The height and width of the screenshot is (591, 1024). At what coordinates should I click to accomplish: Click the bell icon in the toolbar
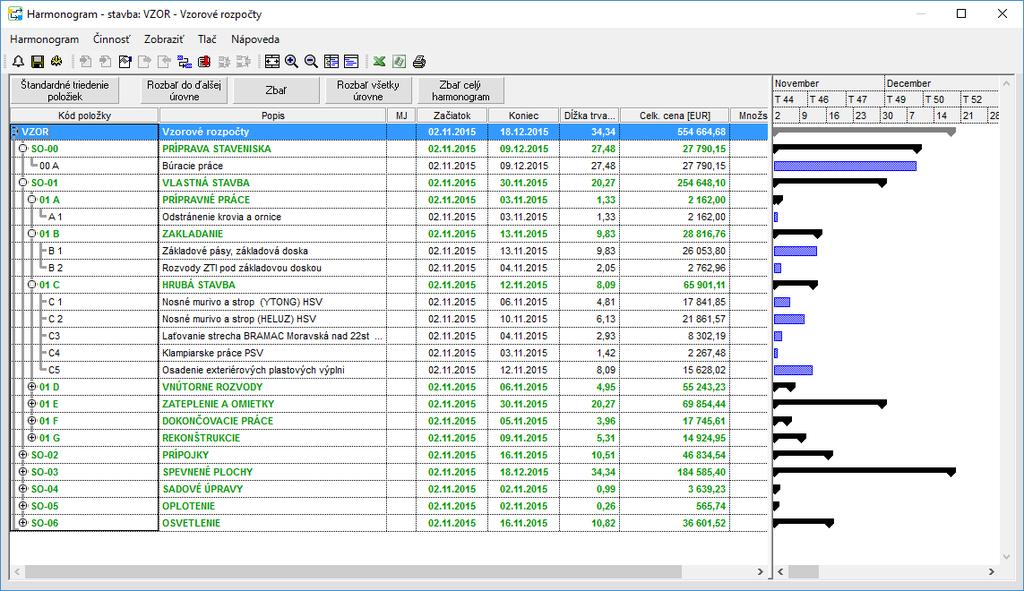(x=18, y=61)
